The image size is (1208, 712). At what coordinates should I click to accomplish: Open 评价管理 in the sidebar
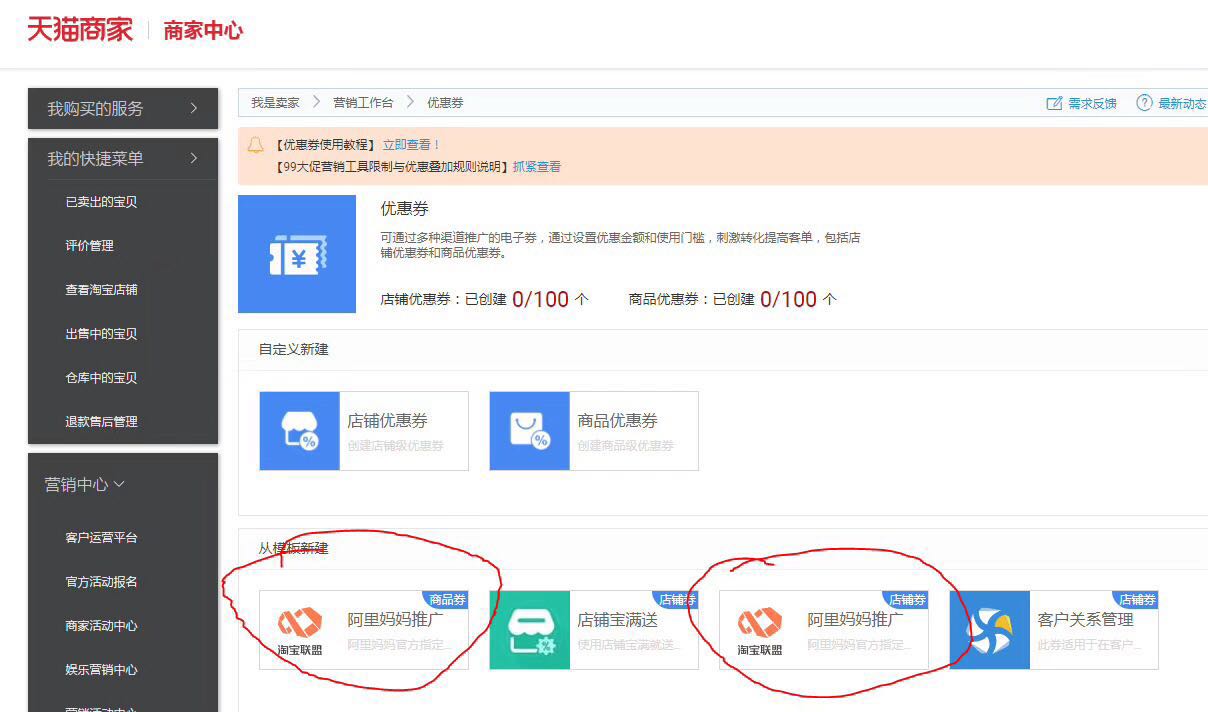click(x=89, y=246)
